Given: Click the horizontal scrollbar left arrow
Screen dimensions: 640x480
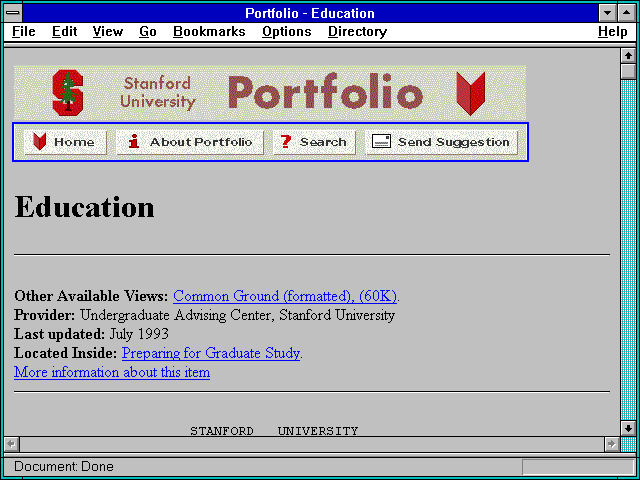Looking at the screenshot, I should pos(11,444).
